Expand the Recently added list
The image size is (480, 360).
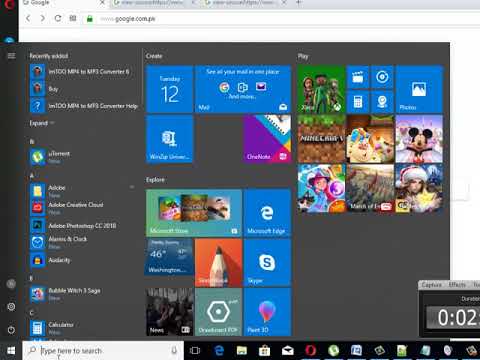point(42,123)
